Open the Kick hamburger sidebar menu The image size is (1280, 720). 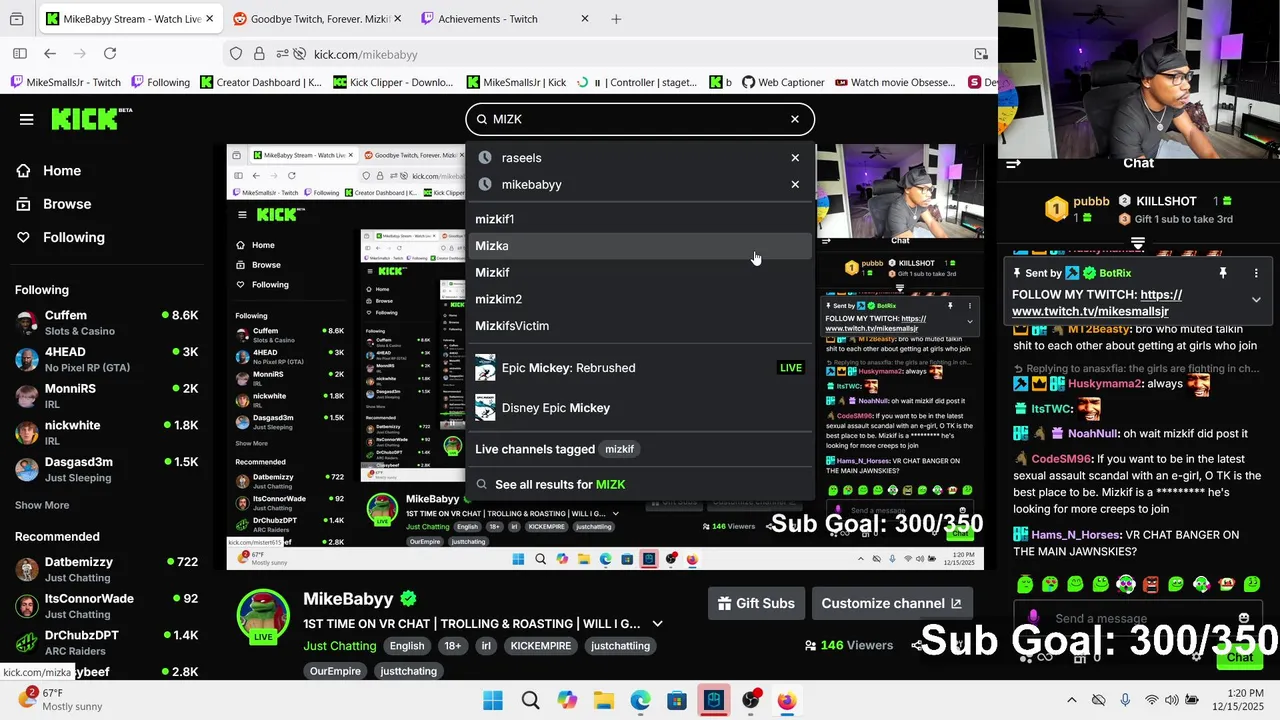tap(26, 119)
